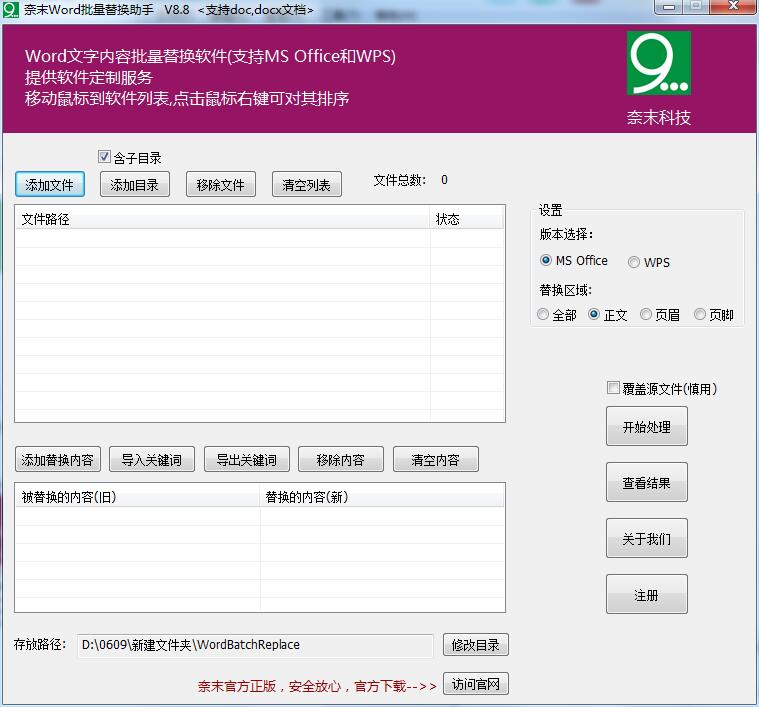Screen dimensions: 759x707
Task: Click the 奈末官方正版 red notice text
Action: (317, 686)
